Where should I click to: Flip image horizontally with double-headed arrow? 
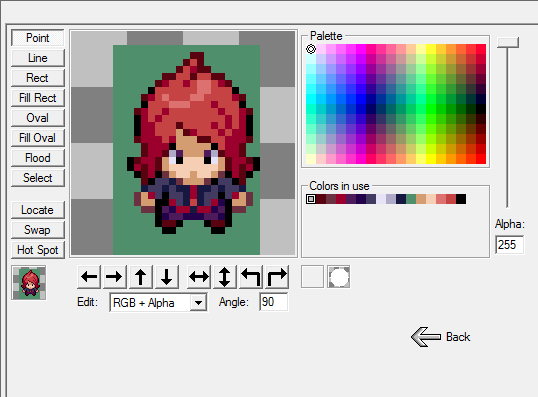click(199, 277)
